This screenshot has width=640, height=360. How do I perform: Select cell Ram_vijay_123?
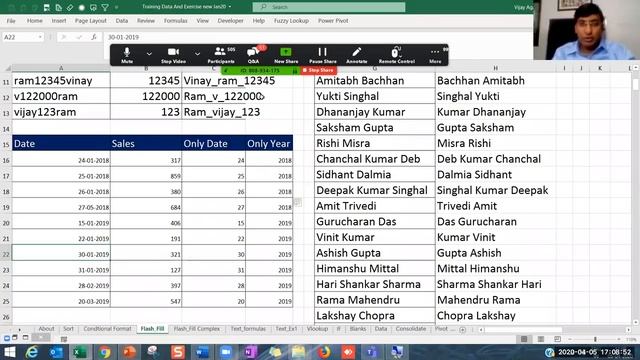coord(214,112)
